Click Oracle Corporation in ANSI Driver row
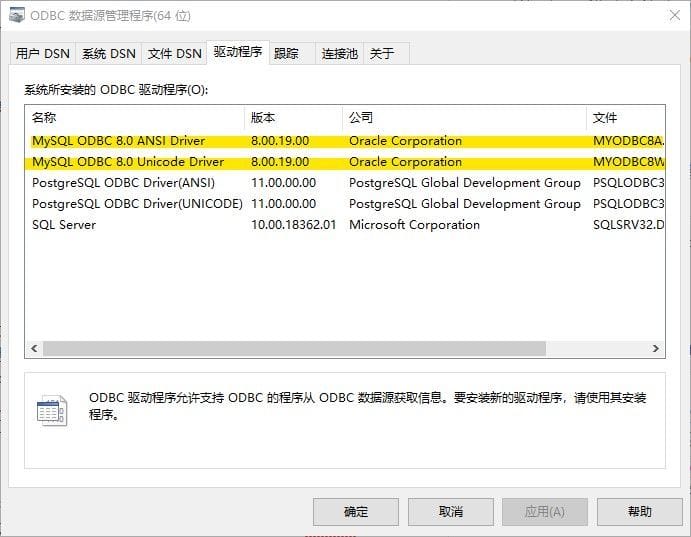This screenshot has height=537, width=691. (405, 141)
